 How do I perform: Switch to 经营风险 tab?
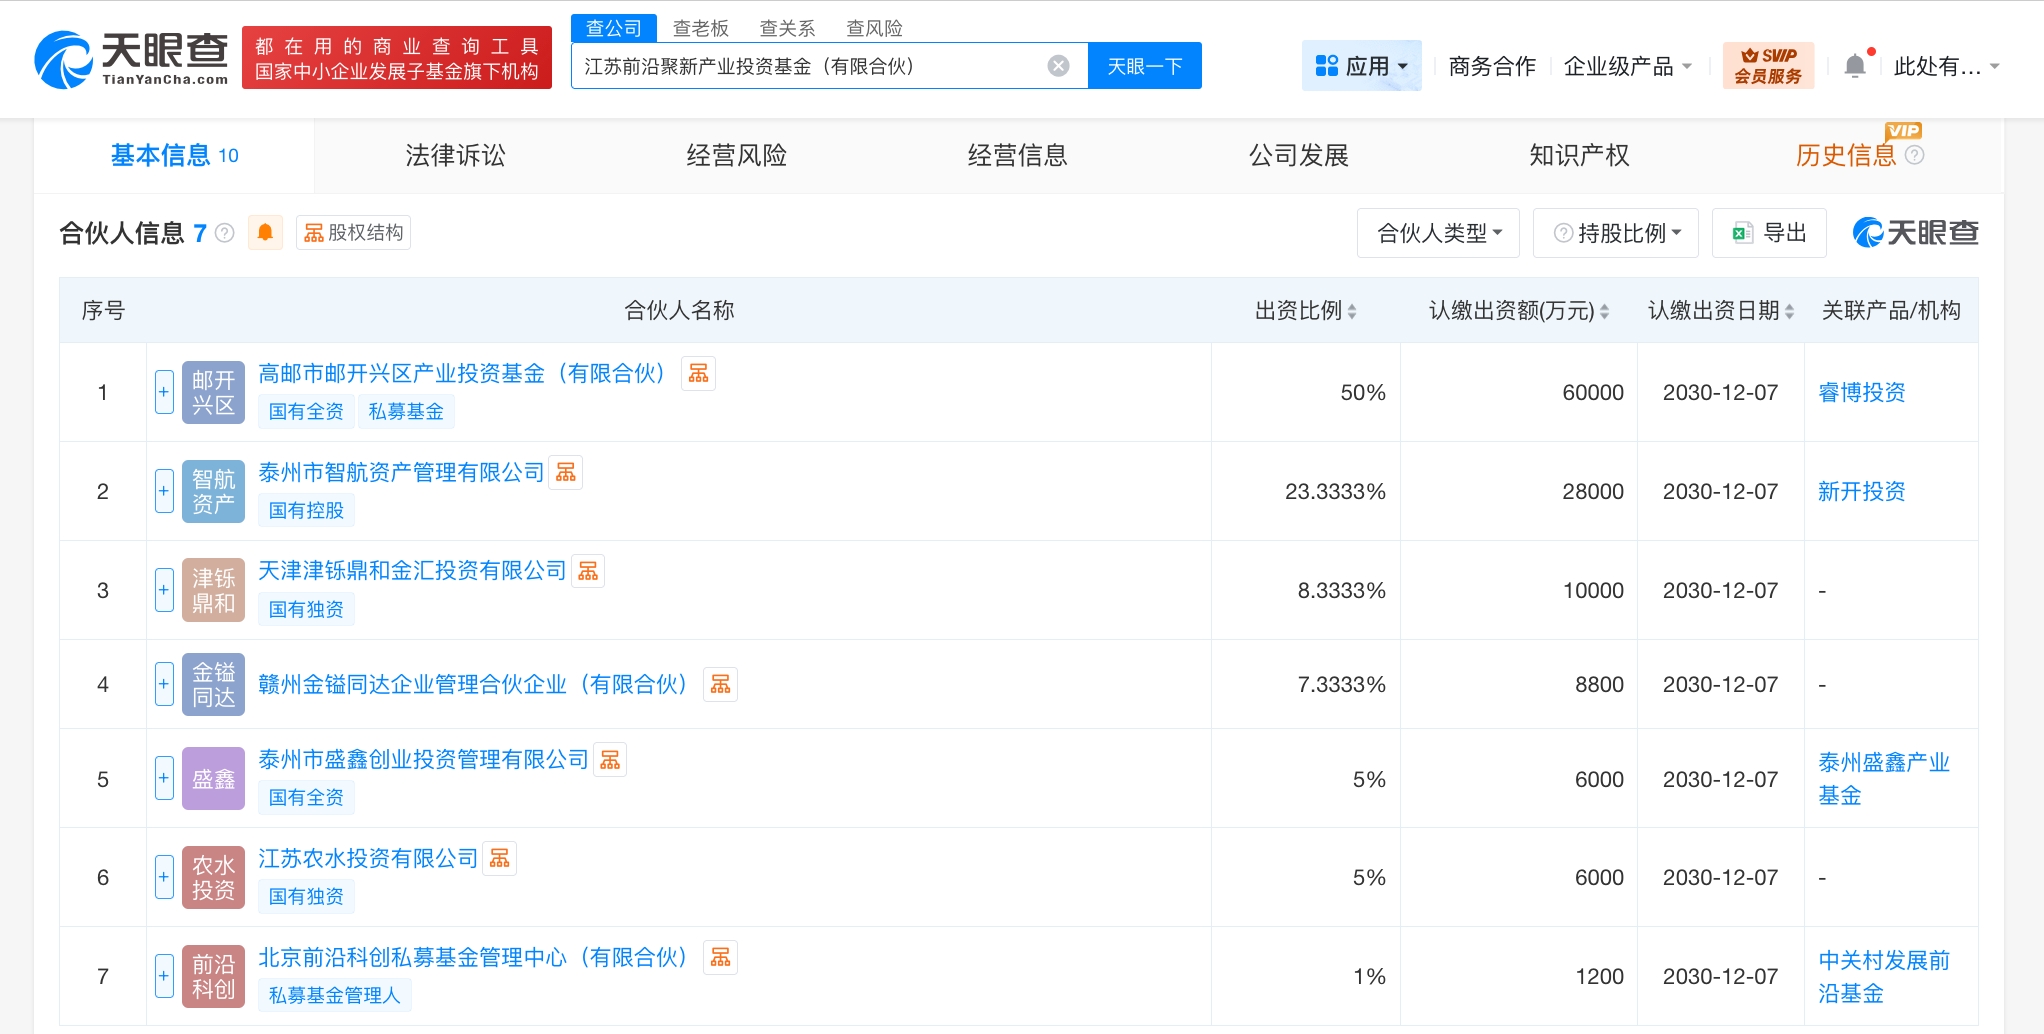tap(736, 155)
